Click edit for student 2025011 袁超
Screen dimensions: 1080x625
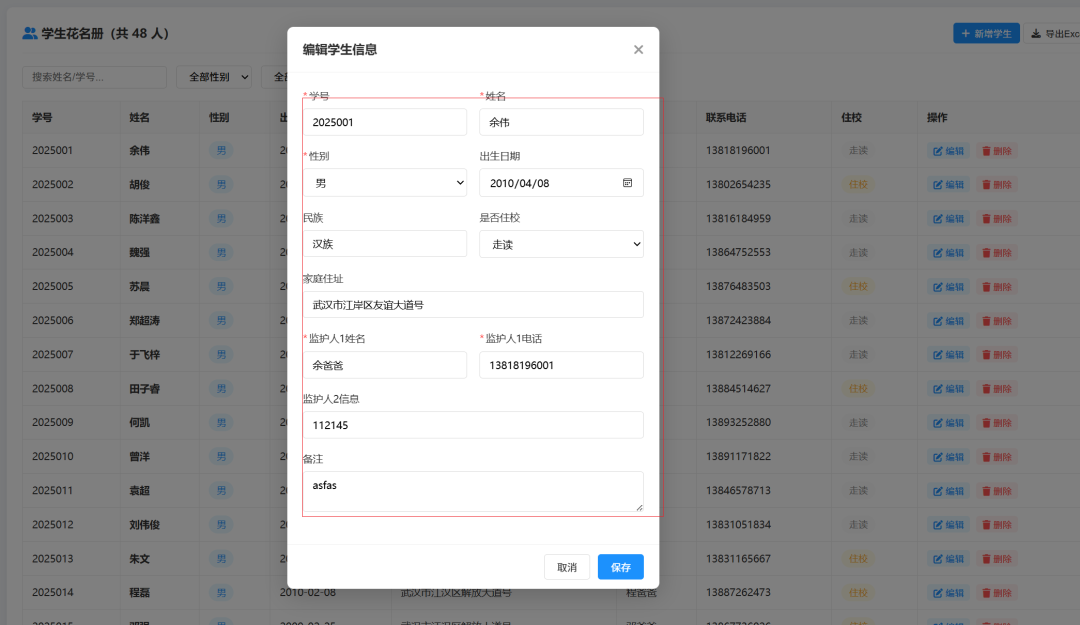click(x=948, y=491)
